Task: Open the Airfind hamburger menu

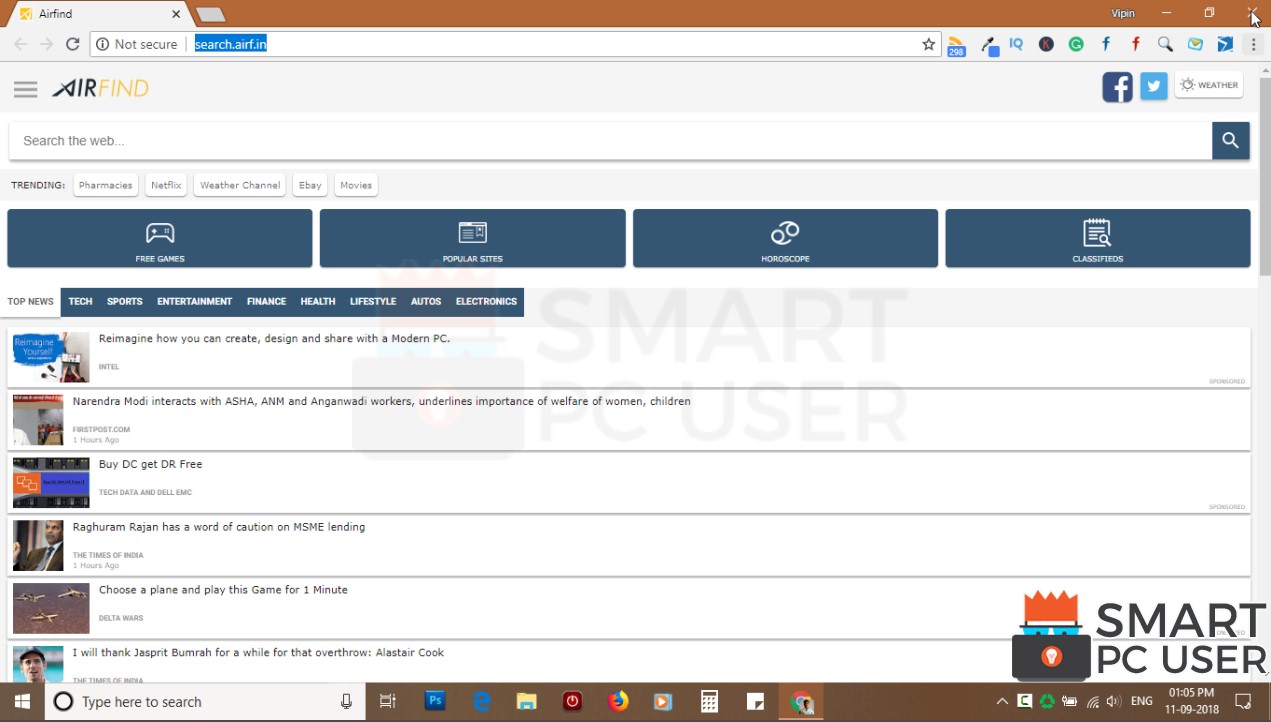Action: click(25, 89)
